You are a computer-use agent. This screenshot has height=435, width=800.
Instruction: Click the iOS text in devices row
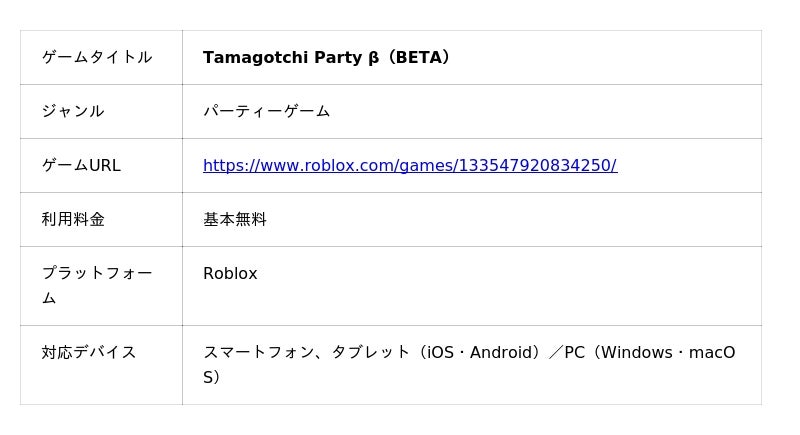(x=440, y=353)
